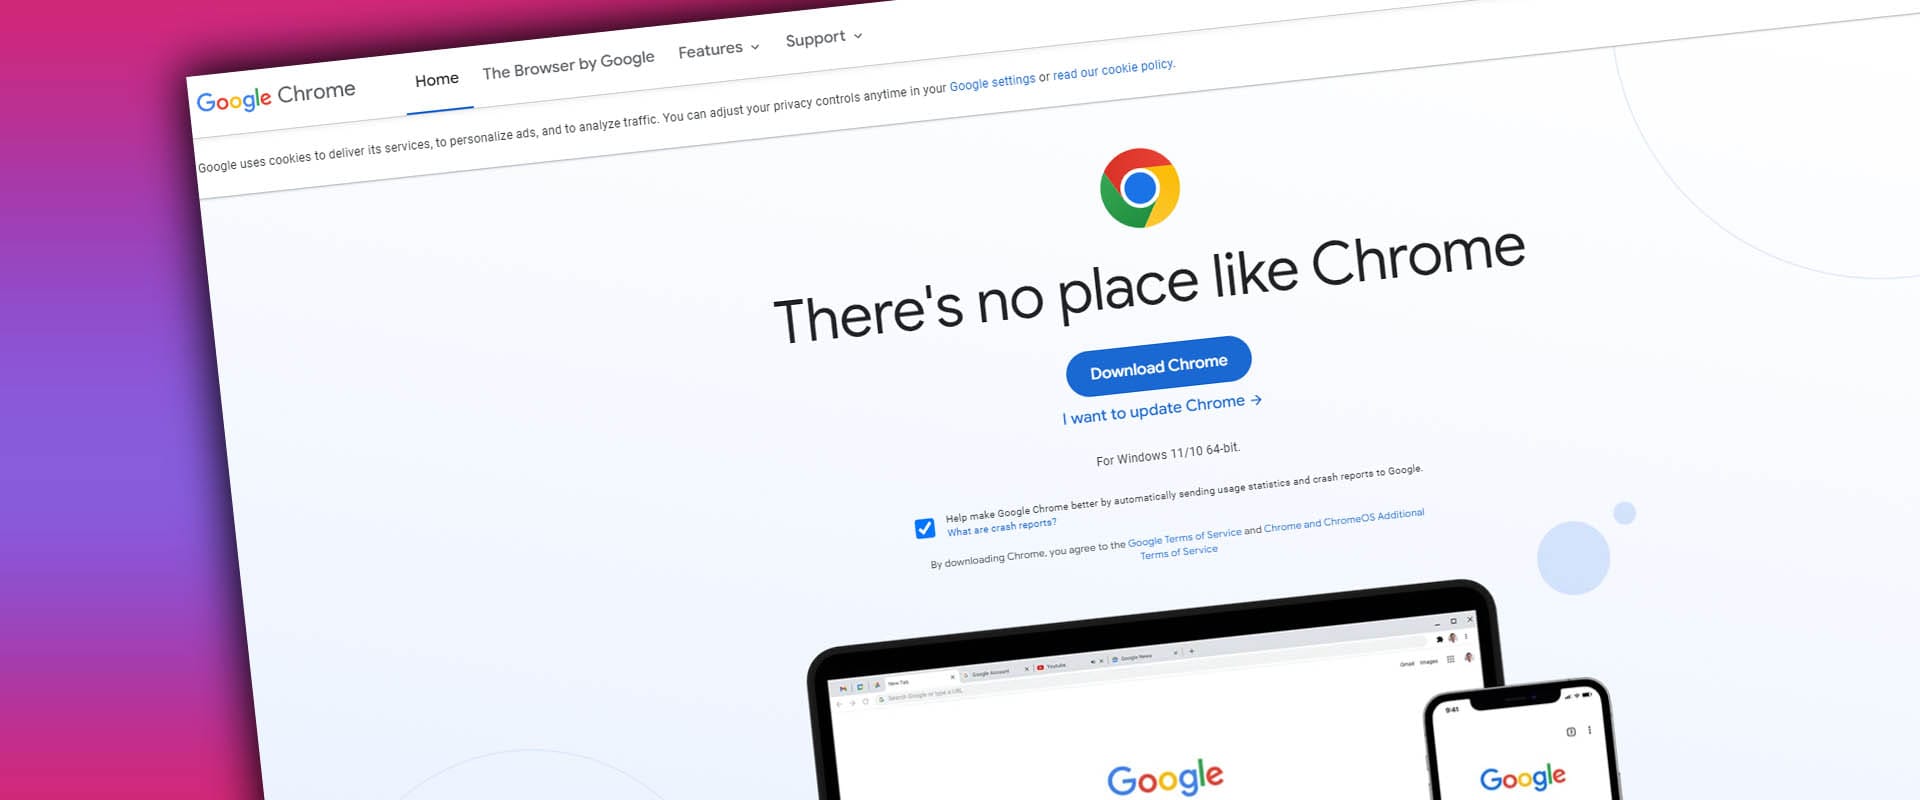Open What are crash reports link
Viewport: 1920px width, 800px height.
1002,526
